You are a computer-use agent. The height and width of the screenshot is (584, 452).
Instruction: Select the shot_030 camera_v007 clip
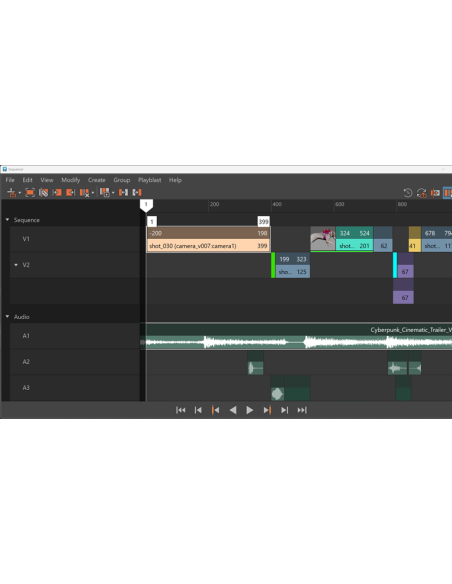click(209, 239)
